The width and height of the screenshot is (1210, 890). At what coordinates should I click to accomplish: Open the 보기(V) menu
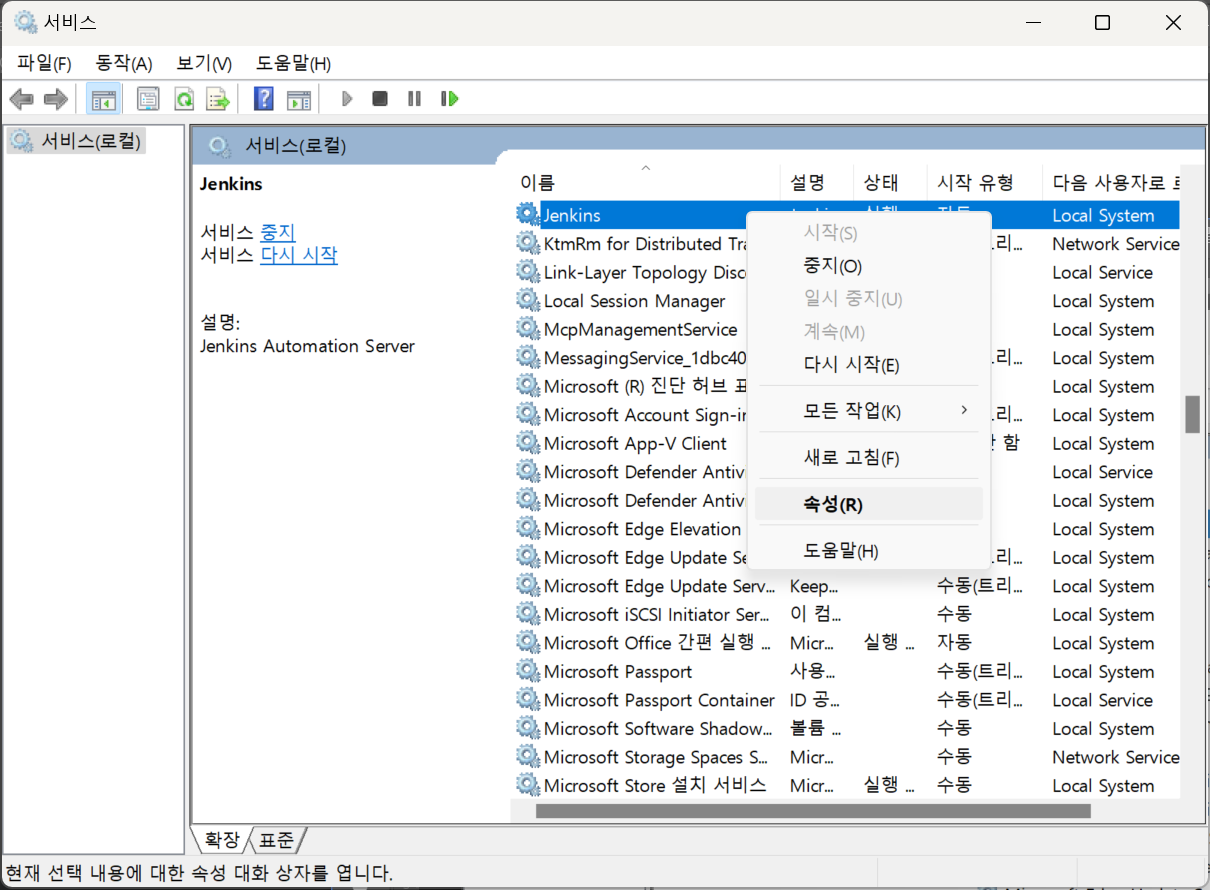coord(204,64)
